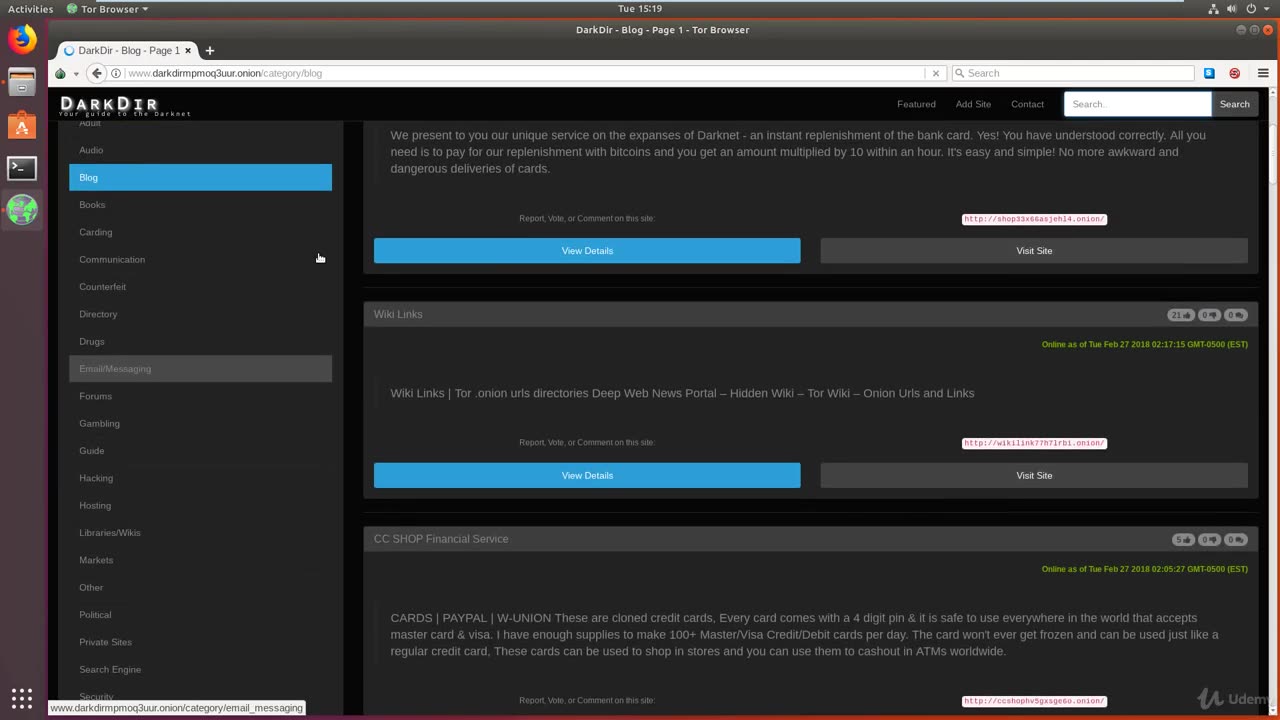
Task: Expand the Tor onion button dropdown arrow
Action: pos(76,74)
